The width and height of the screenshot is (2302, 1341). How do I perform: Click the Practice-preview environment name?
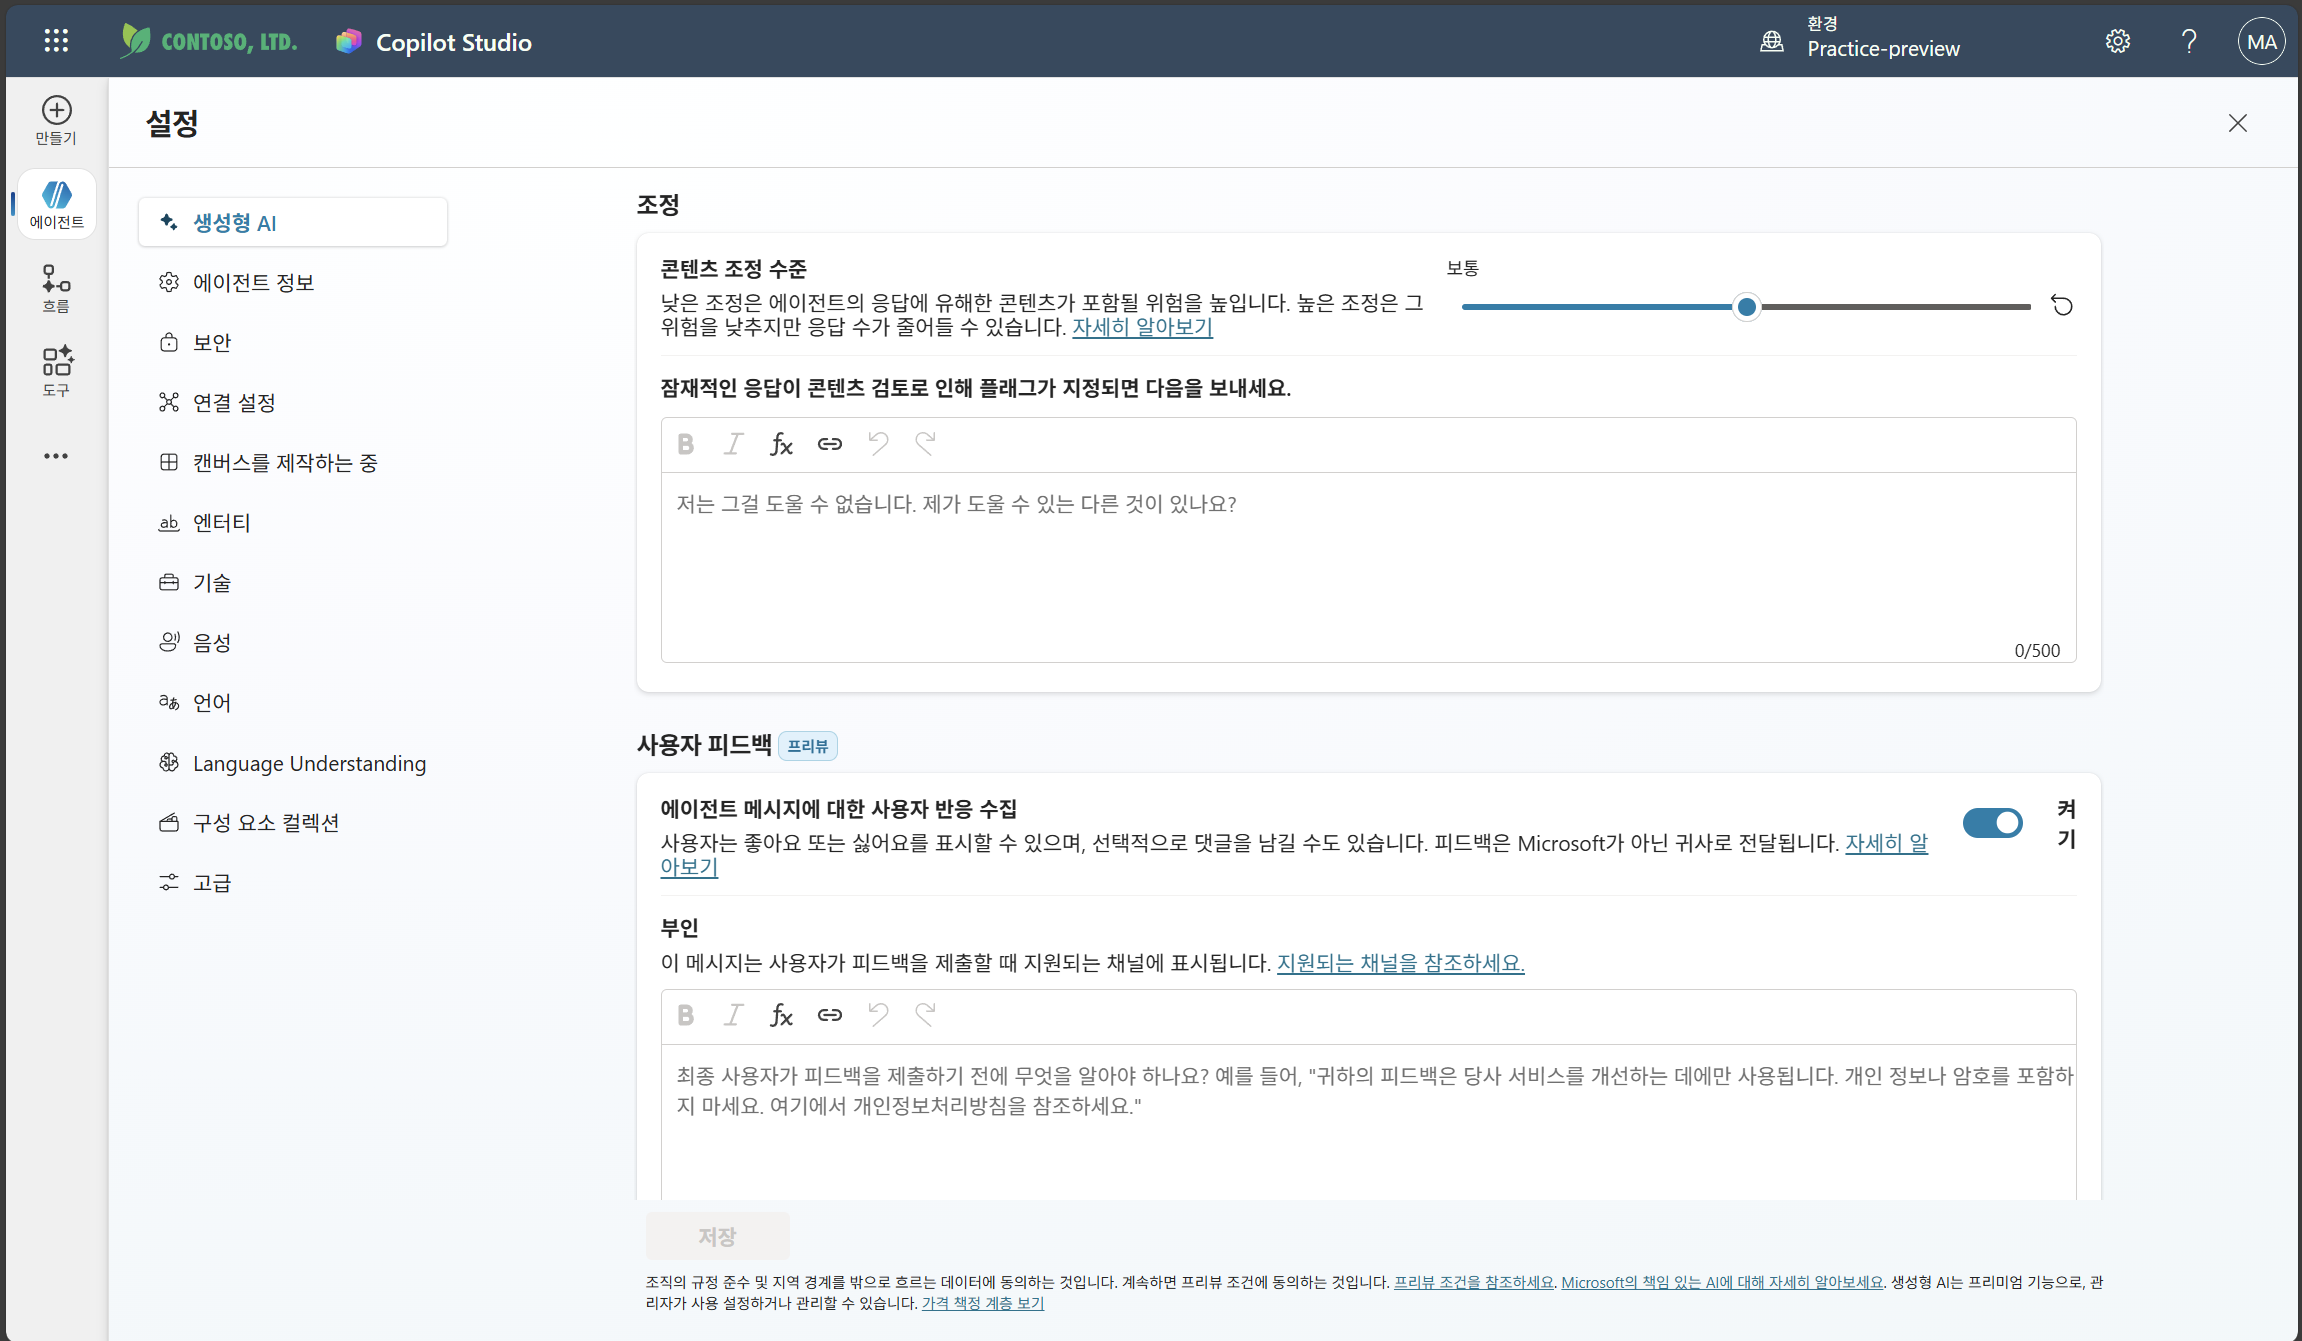click(x=1883, y=48)
